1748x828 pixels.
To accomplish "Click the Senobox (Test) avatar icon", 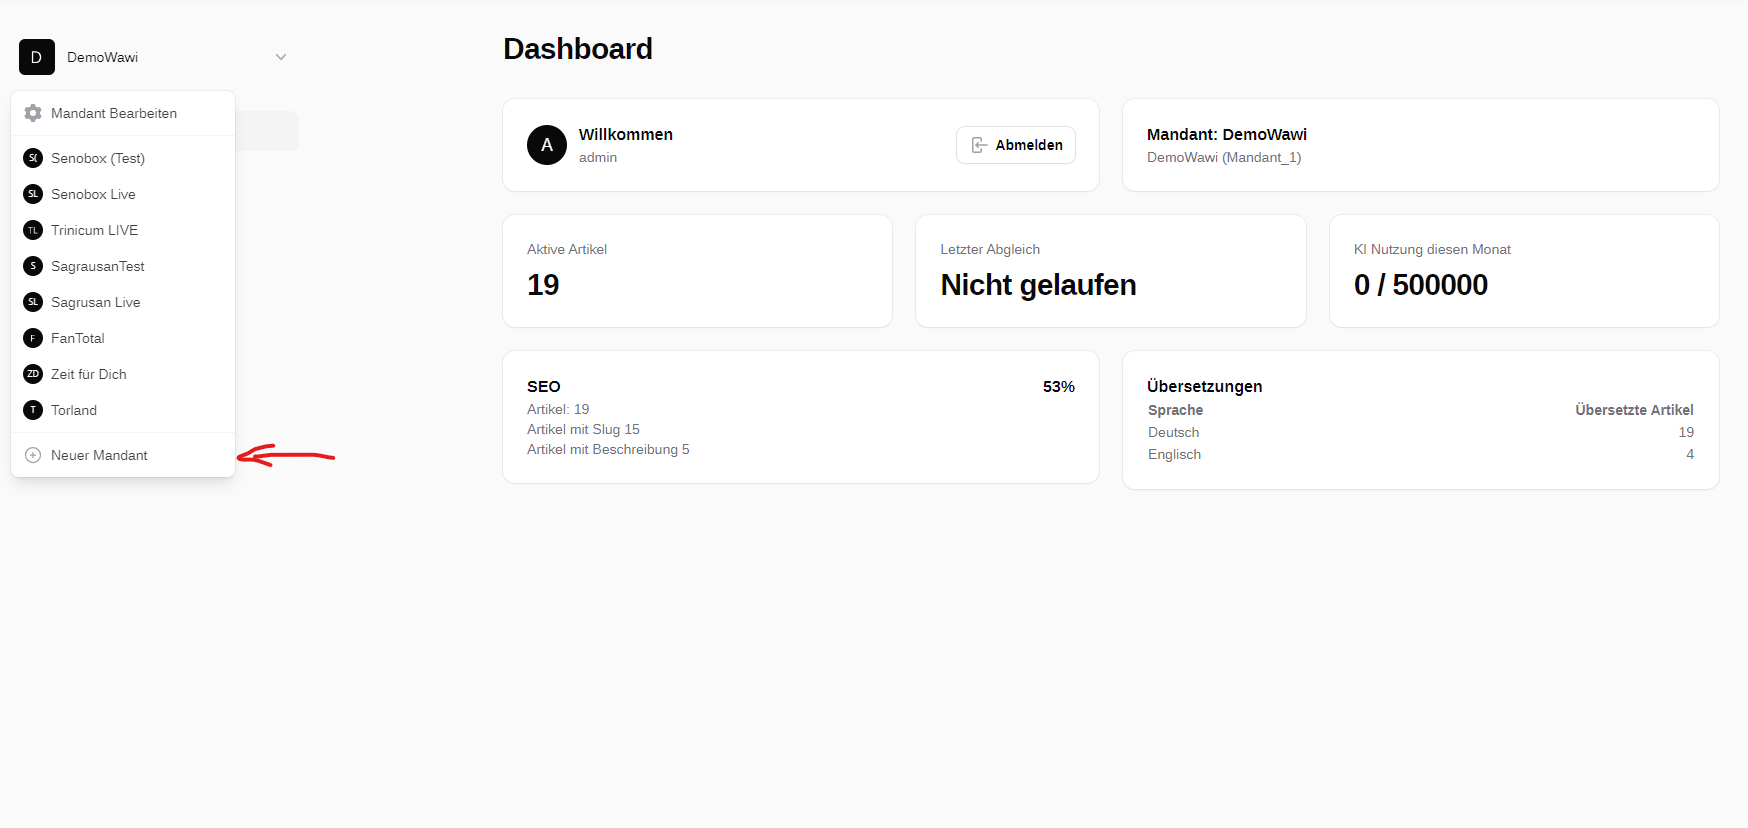I will pyautogui.click(x=33, y=158).
